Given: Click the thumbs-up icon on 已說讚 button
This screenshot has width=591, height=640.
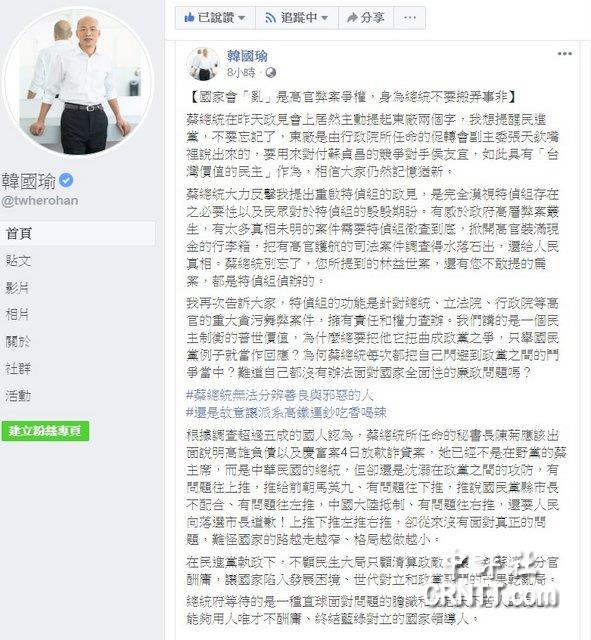Looking at the screenshot, I should click(189, 18).
